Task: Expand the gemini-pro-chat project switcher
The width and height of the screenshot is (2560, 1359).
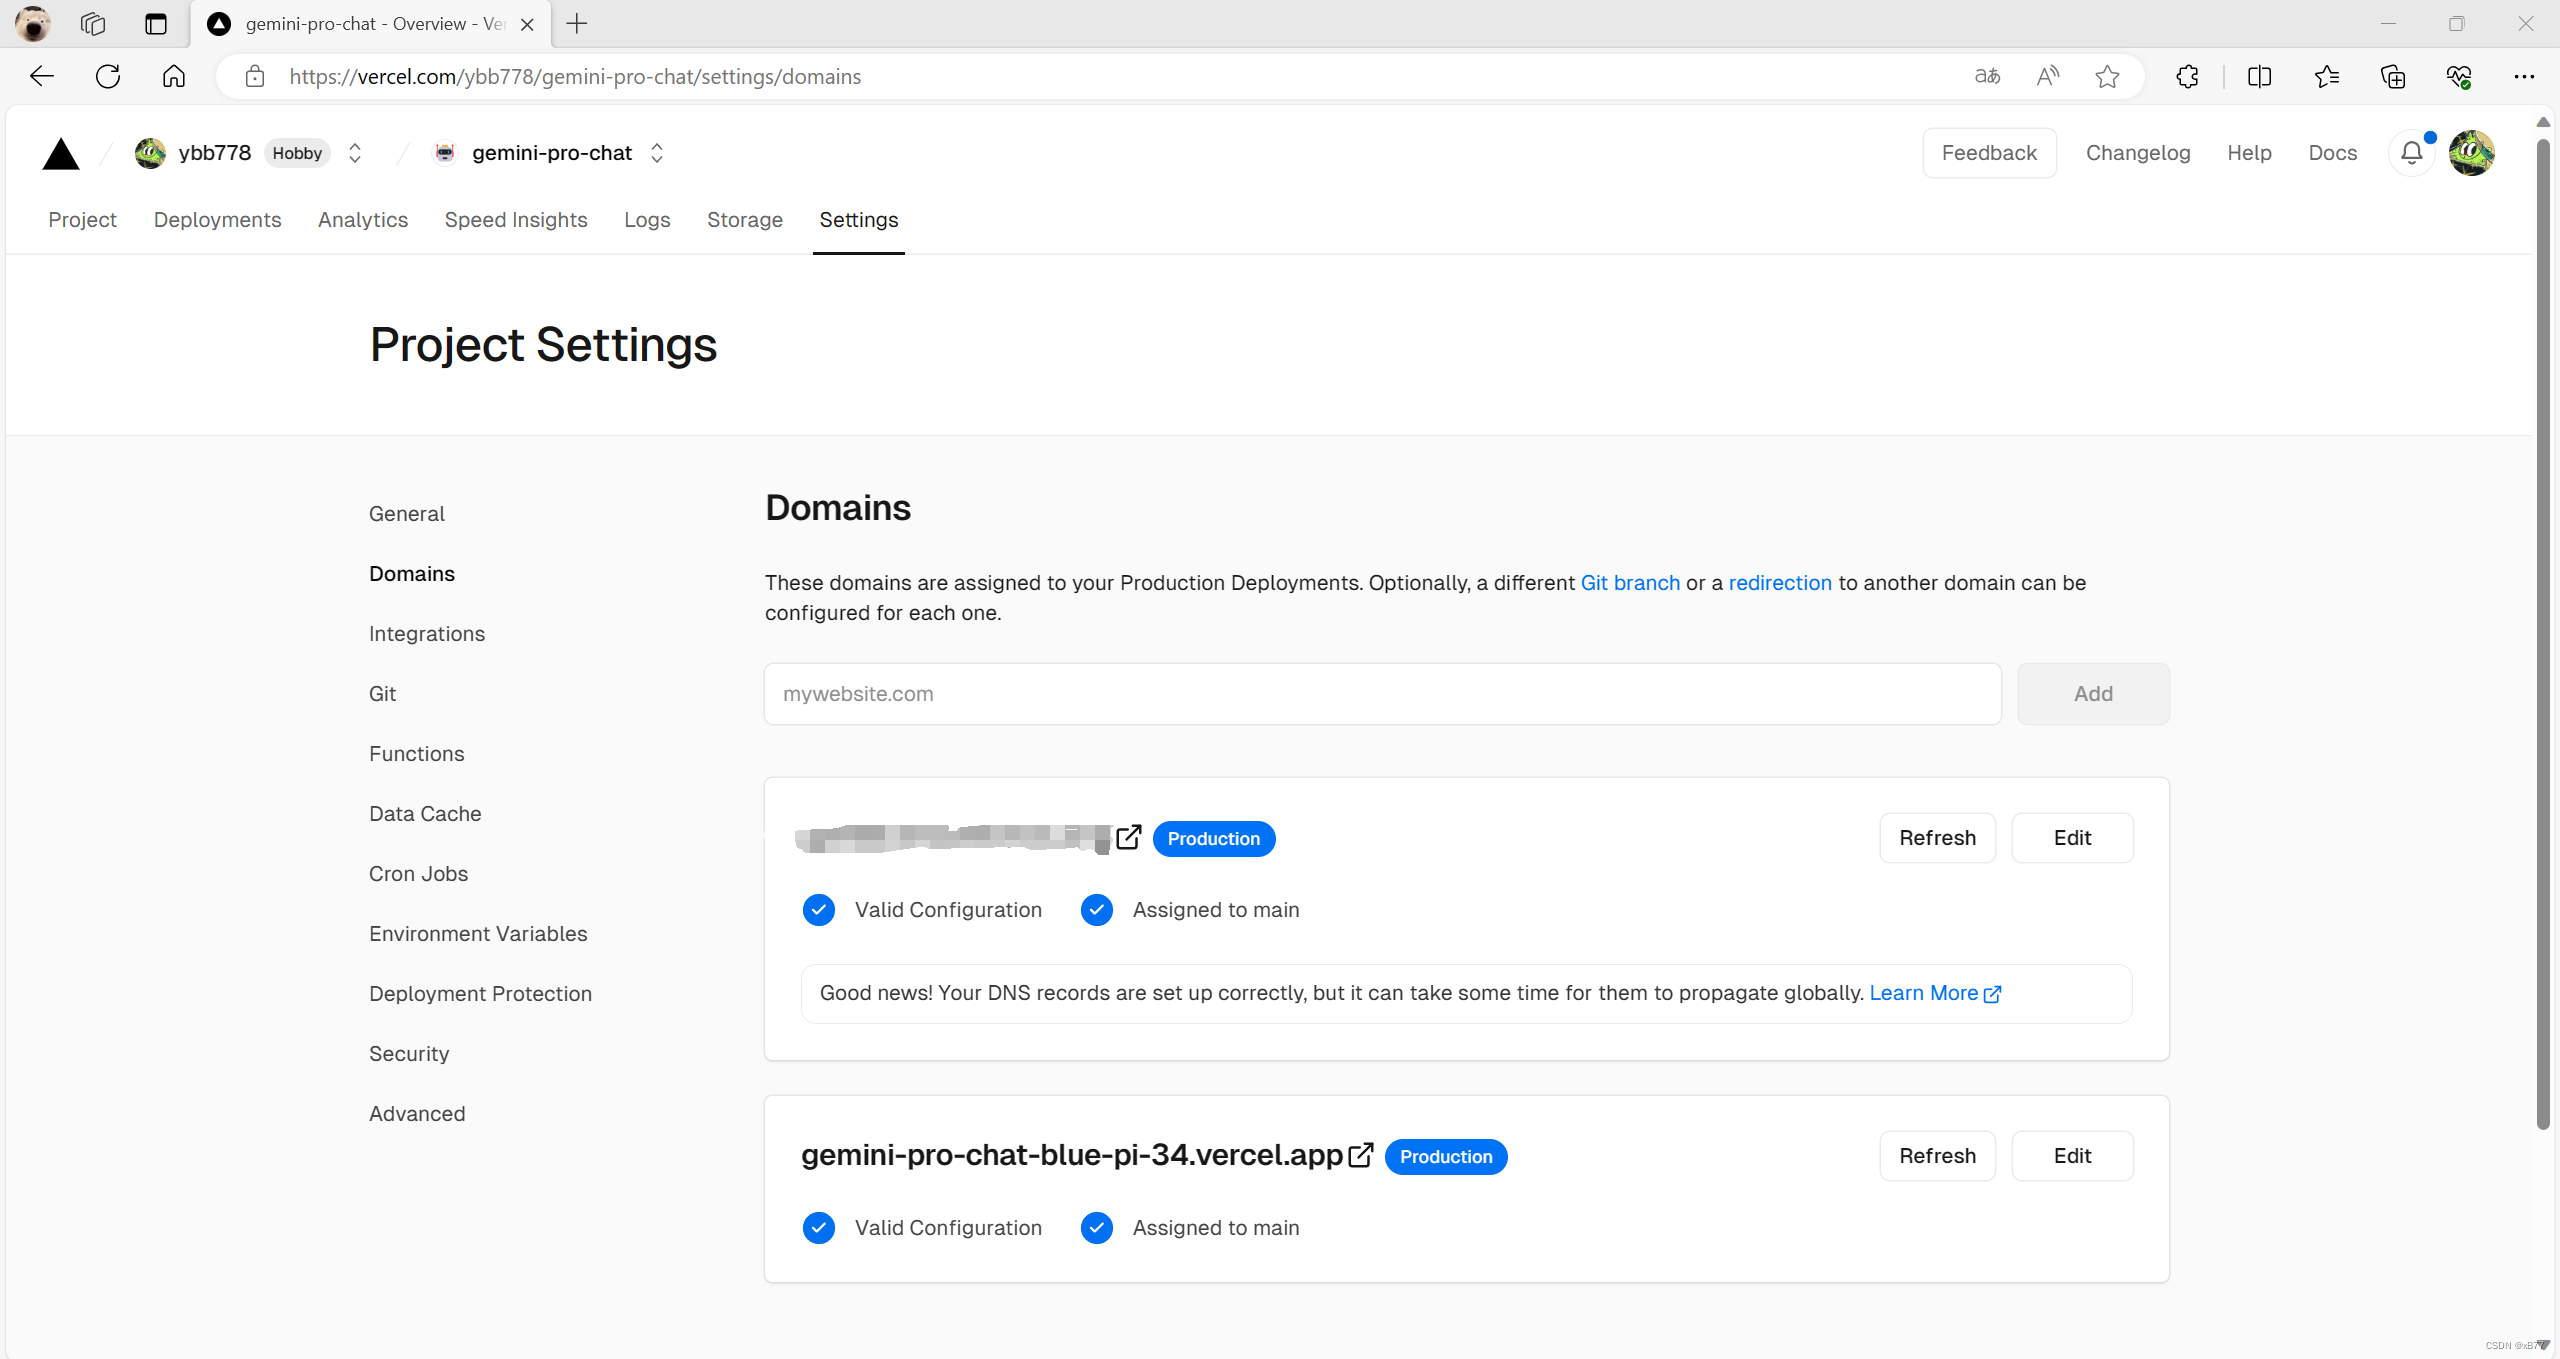Action: 657,153
